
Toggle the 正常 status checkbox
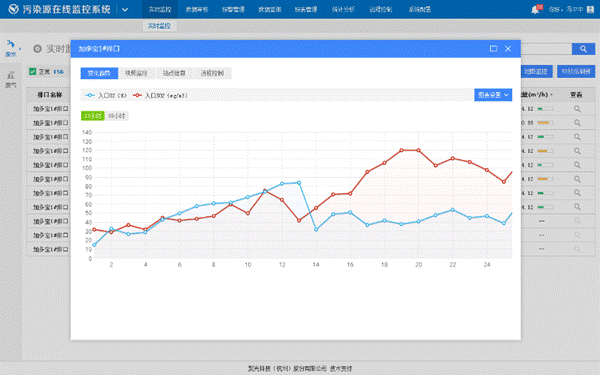33,72
